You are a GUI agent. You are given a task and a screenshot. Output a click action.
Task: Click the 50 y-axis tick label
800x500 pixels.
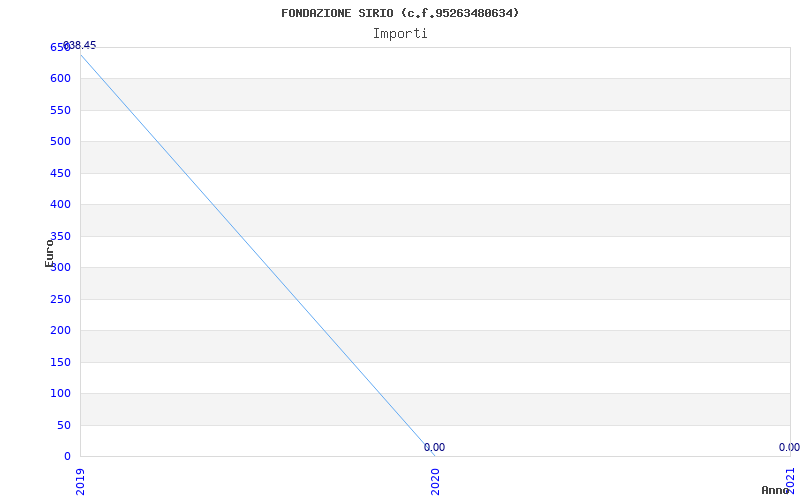pyautogui.click(x=64, y=425)
